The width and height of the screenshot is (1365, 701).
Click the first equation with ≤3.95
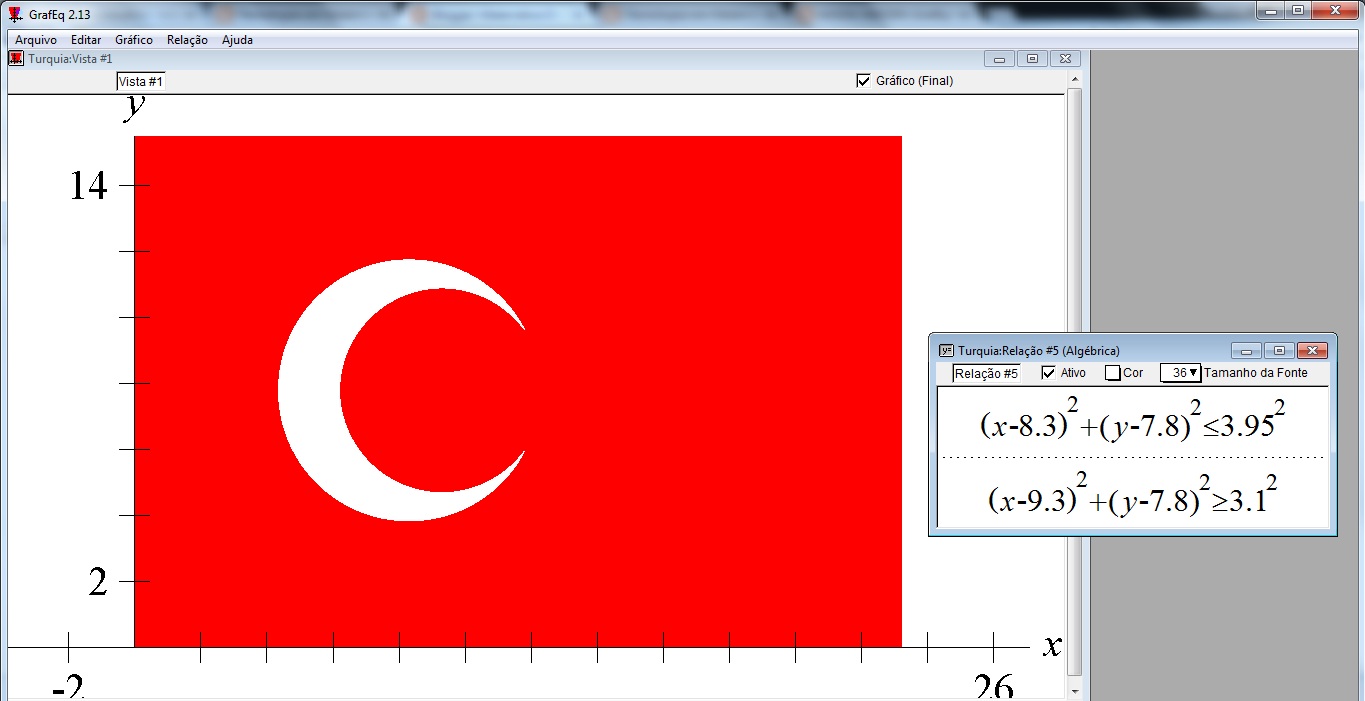[x=1132, y=420]
